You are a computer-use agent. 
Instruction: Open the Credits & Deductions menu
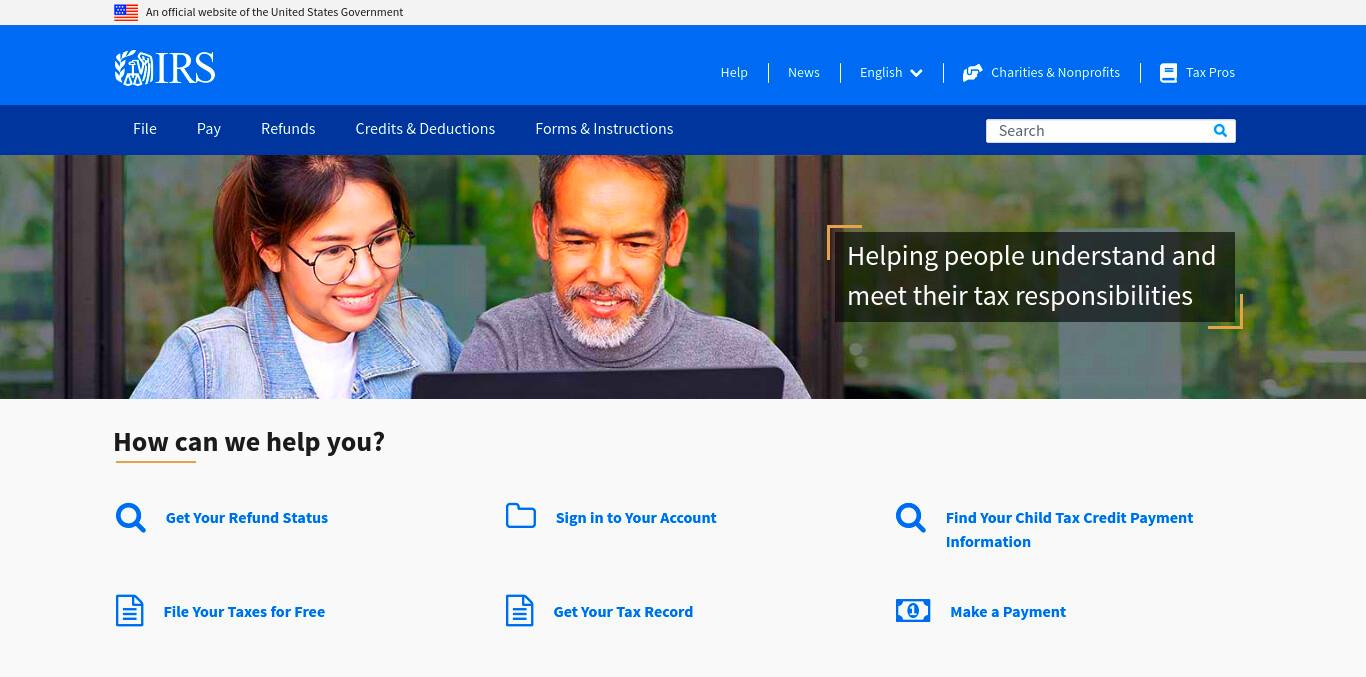pyautogui.click(x=425, y=129)
